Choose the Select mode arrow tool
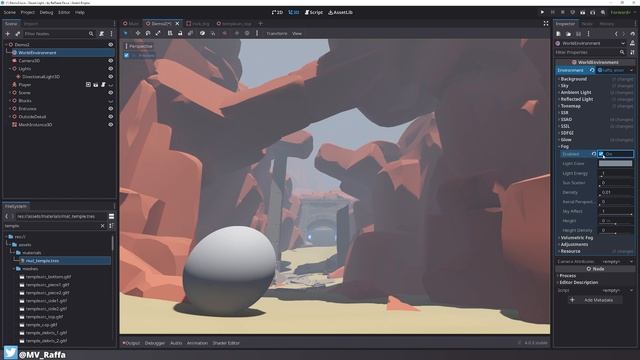This screenshot has height=360, width=640. [x=126, y=33]
